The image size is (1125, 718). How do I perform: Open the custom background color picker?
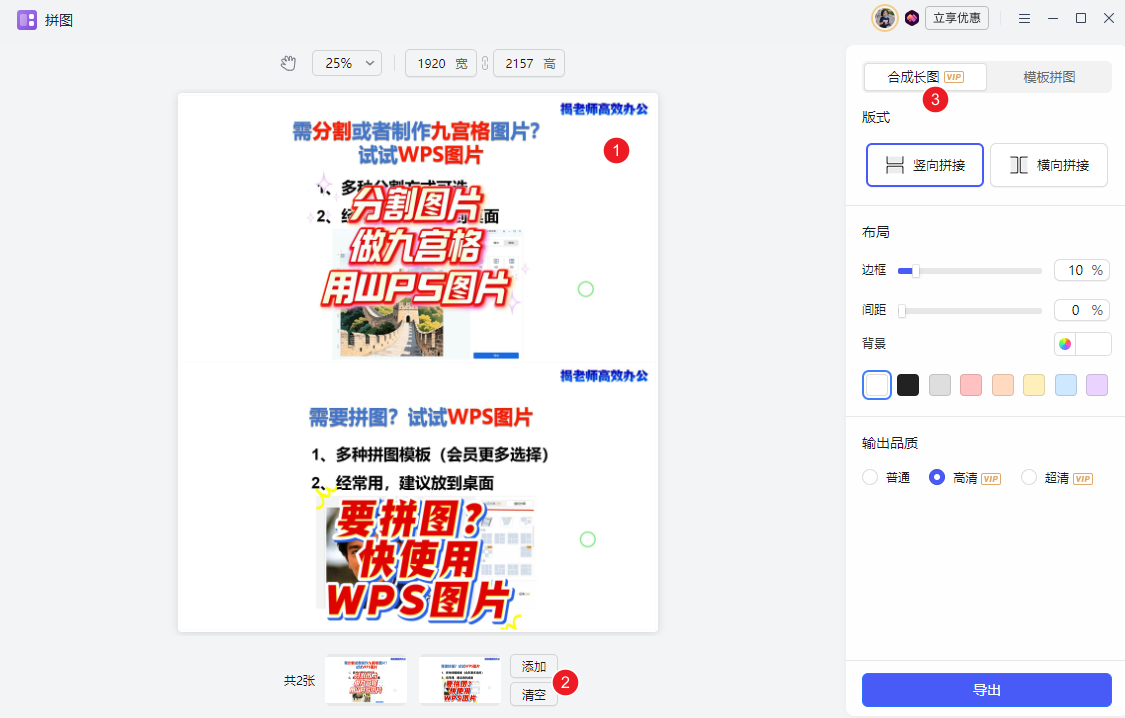tap(1082, 344)
